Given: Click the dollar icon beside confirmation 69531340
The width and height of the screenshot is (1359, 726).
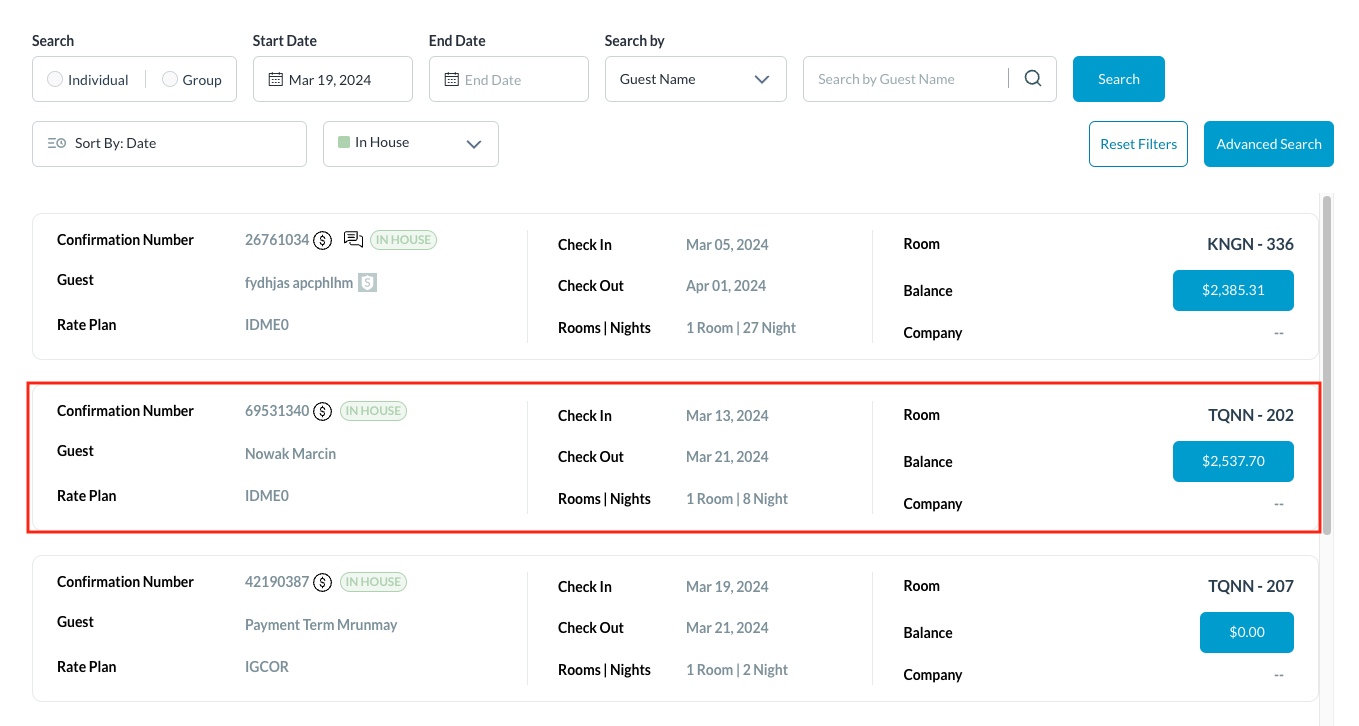Looking at the screenshot, I should 322,411.
